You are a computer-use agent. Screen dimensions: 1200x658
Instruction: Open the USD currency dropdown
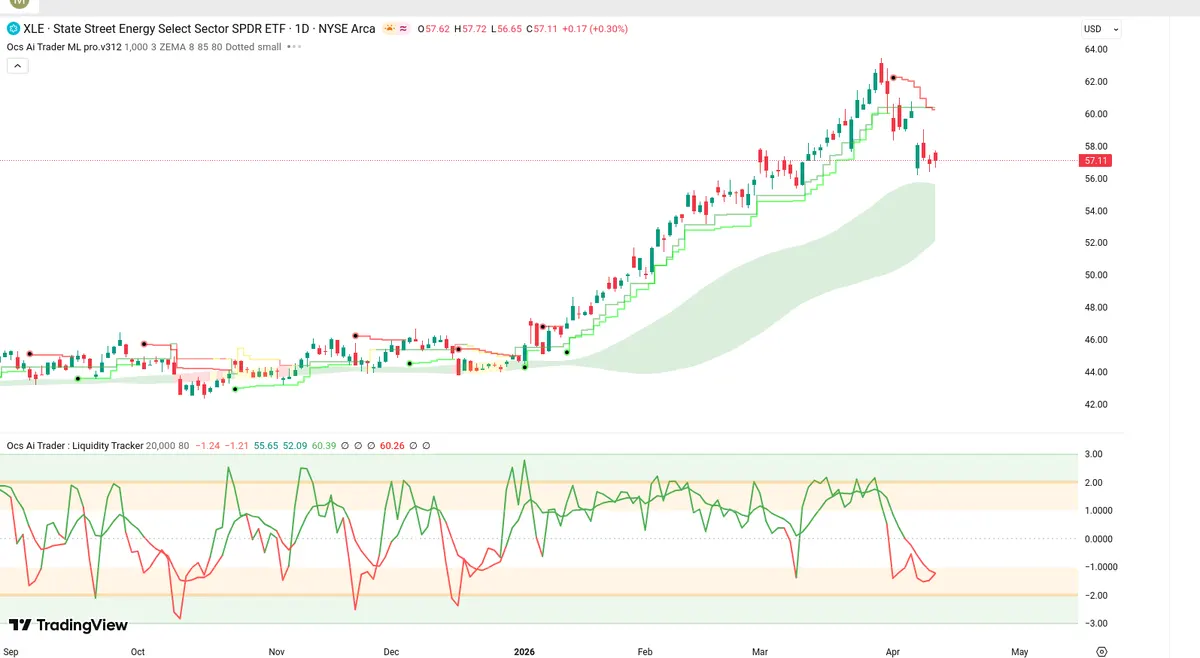click(x=1101, y=29)
